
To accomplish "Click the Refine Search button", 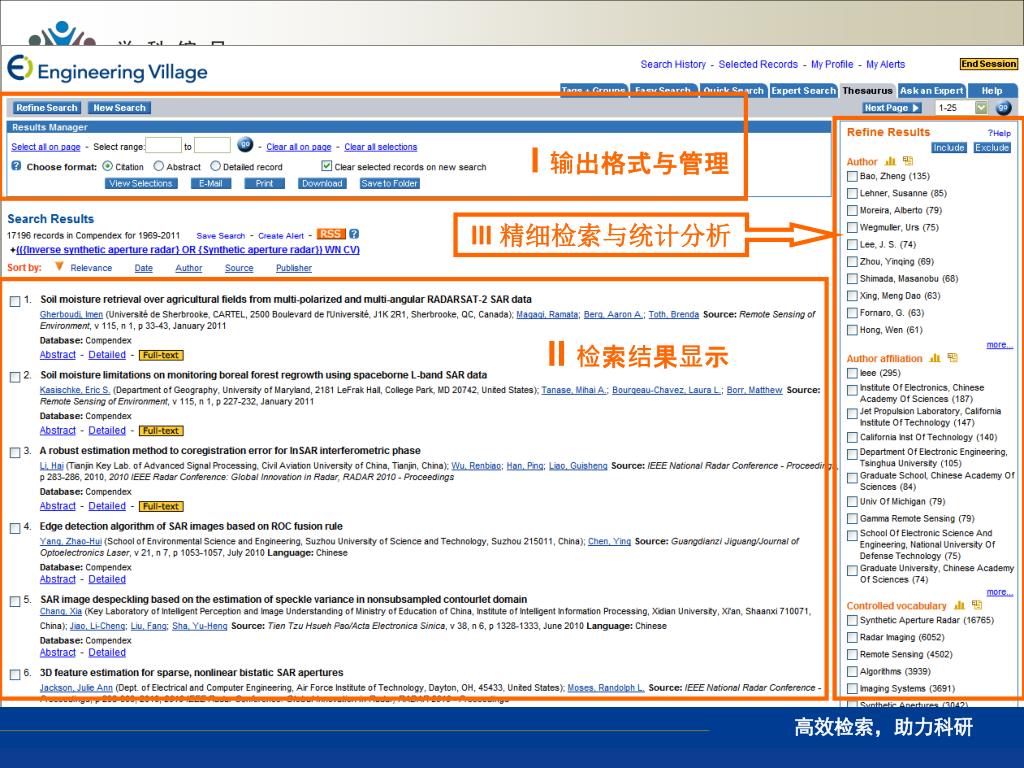I will coord(46,108).
